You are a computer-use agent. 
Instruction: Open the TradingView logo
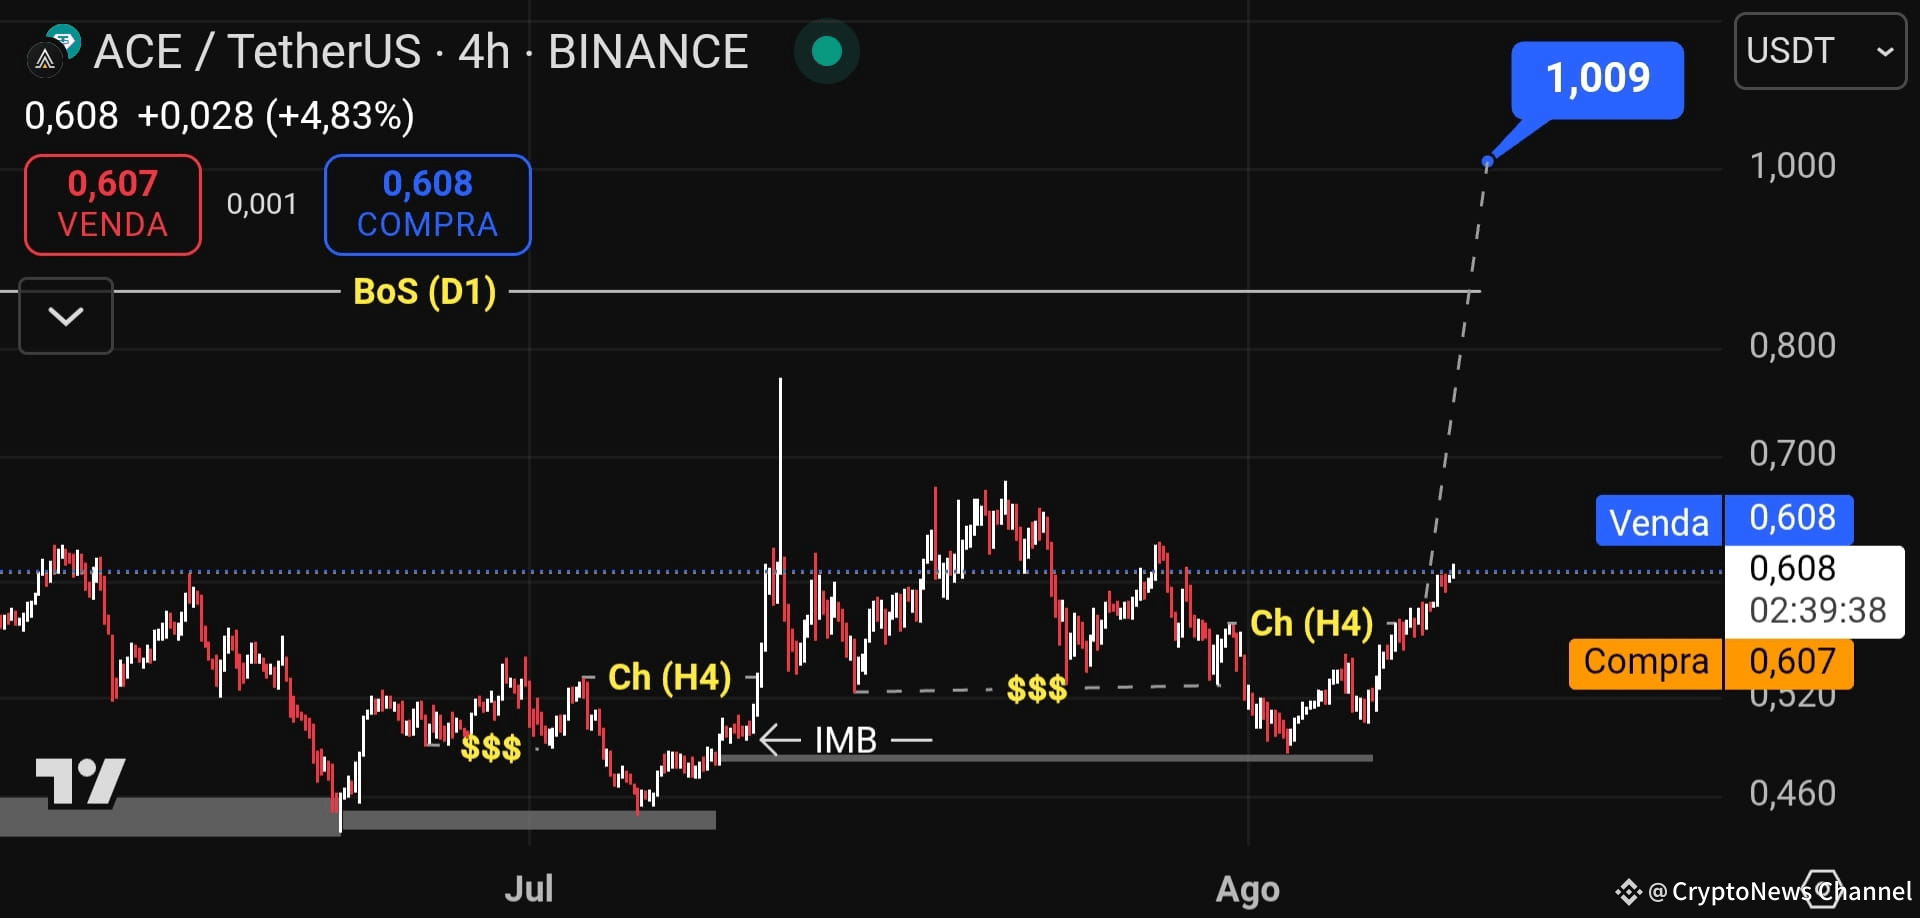tap(80, 782)
